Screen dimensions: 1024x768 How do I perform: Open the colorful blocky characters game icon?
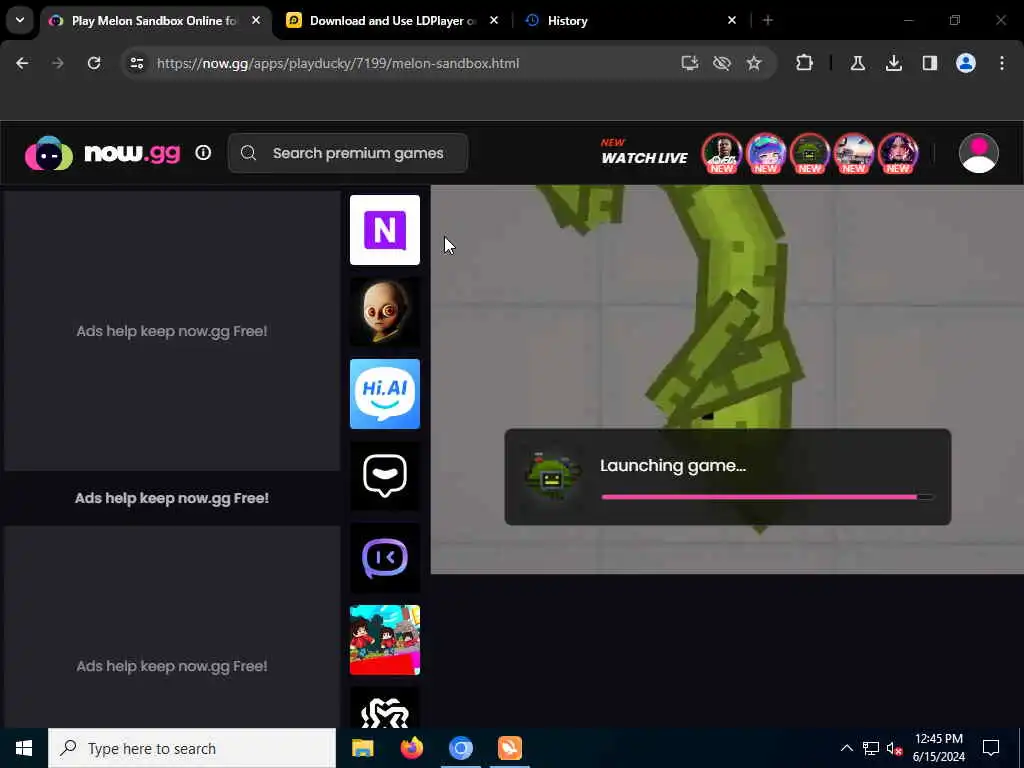(385, 640)
